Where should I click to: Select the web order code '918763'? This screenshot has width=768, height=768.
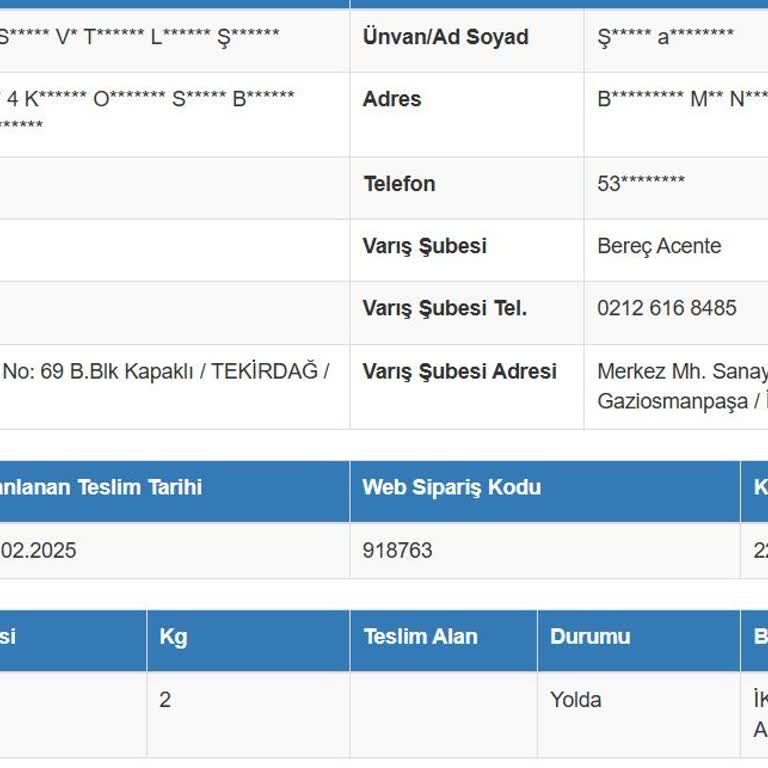397,550
